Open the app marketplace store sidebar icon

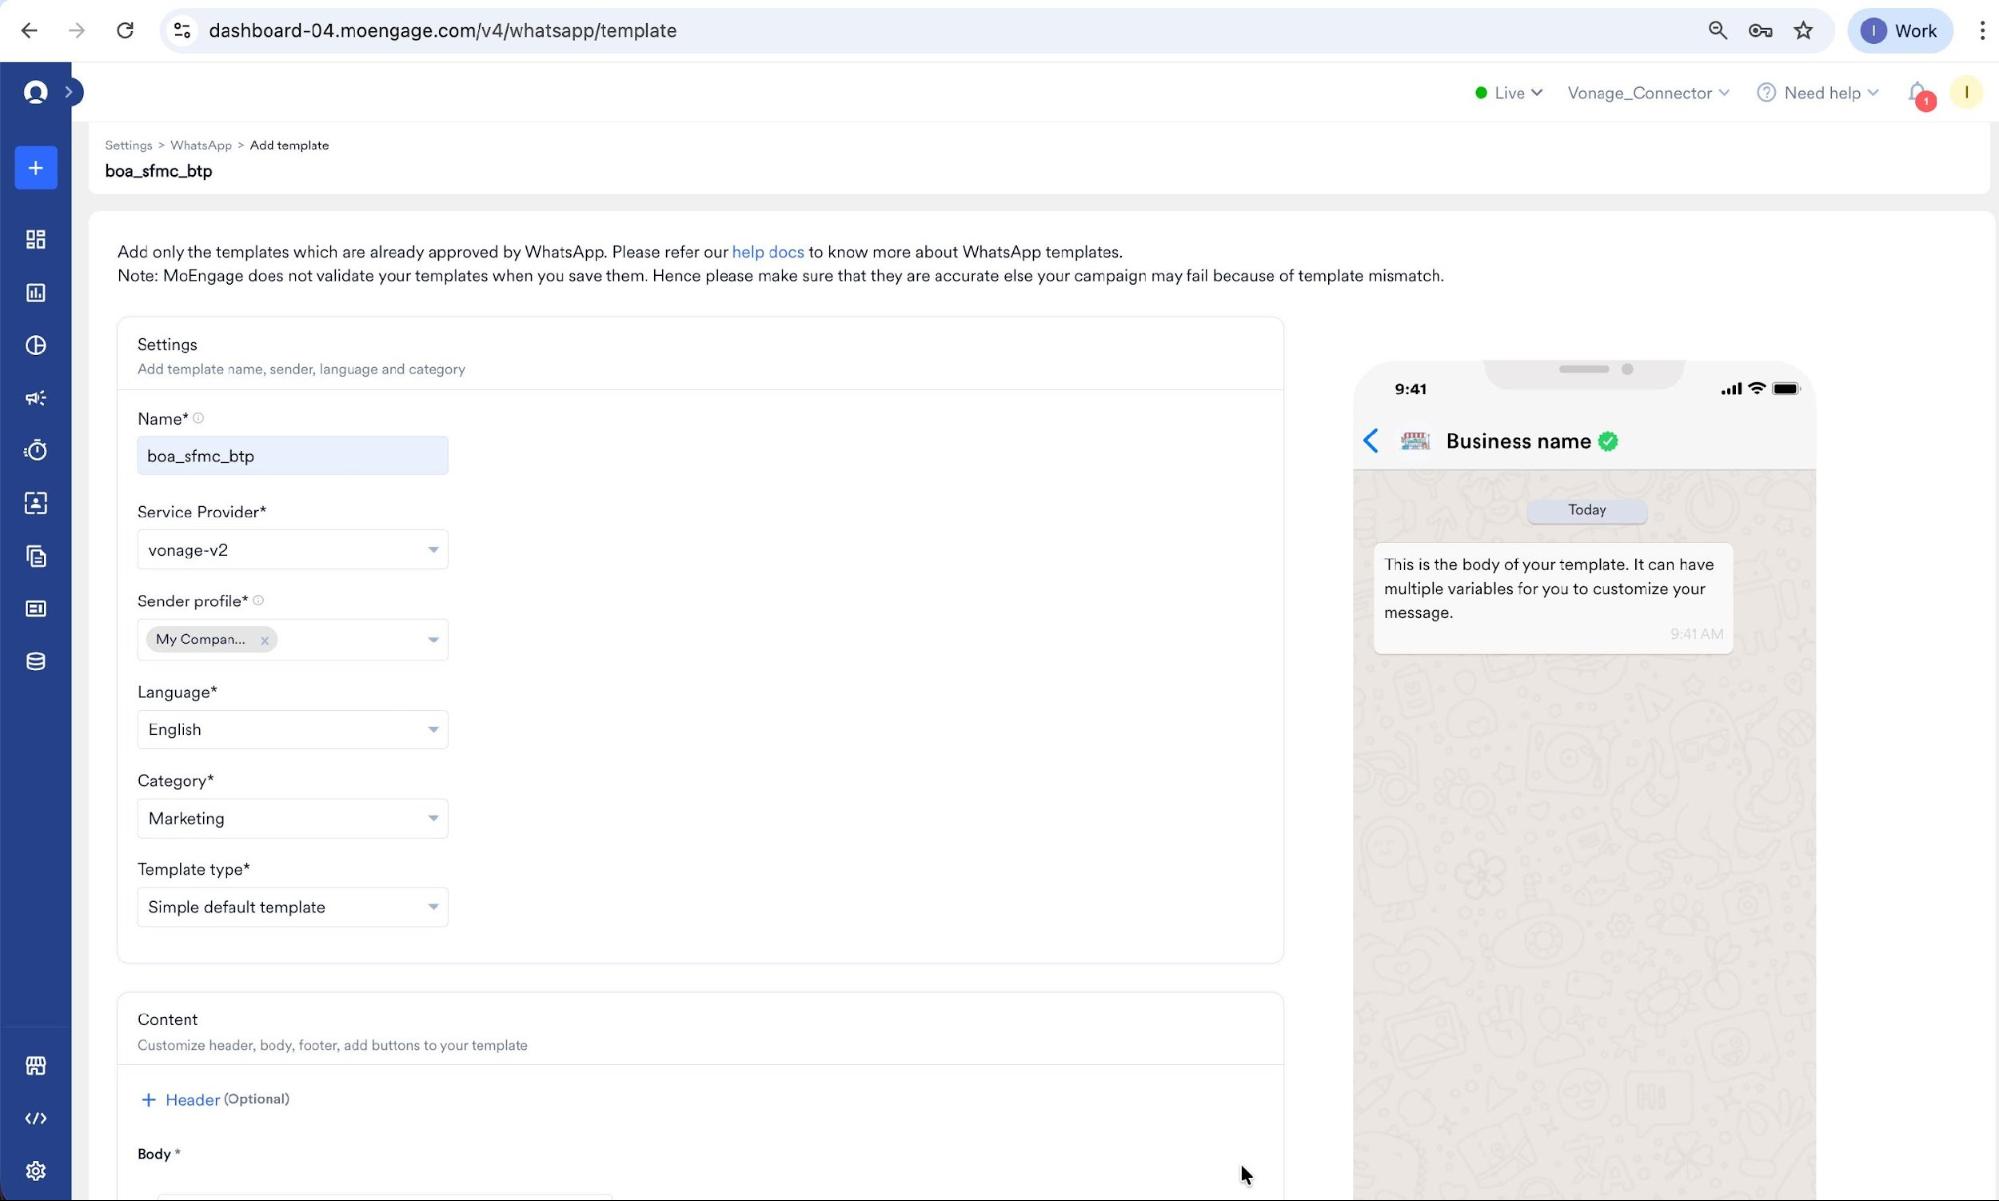click(36, 1065)
